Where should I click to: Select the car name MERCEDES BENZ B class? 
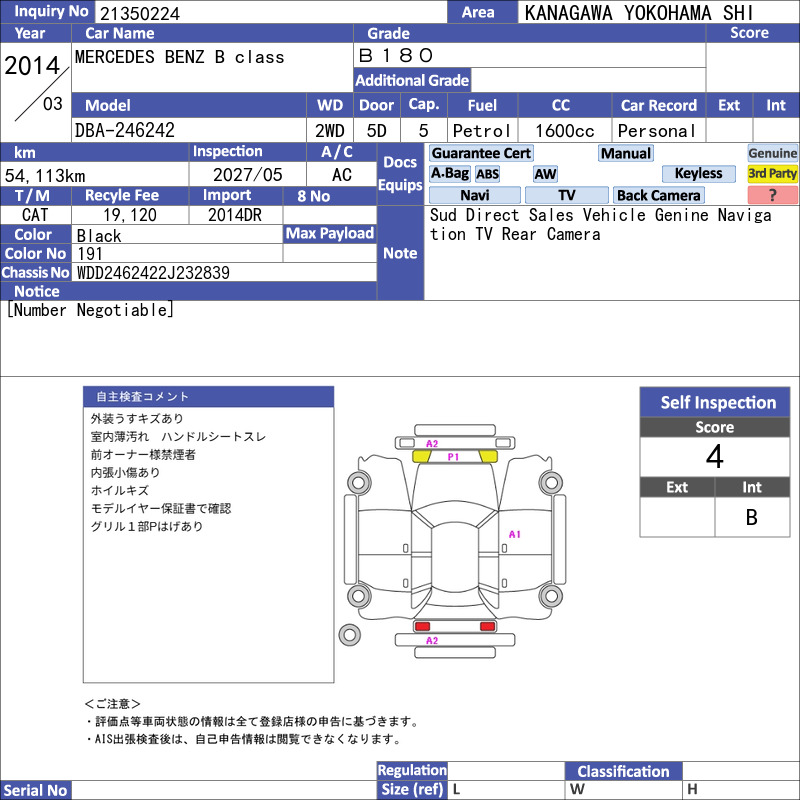pos(180,57)
